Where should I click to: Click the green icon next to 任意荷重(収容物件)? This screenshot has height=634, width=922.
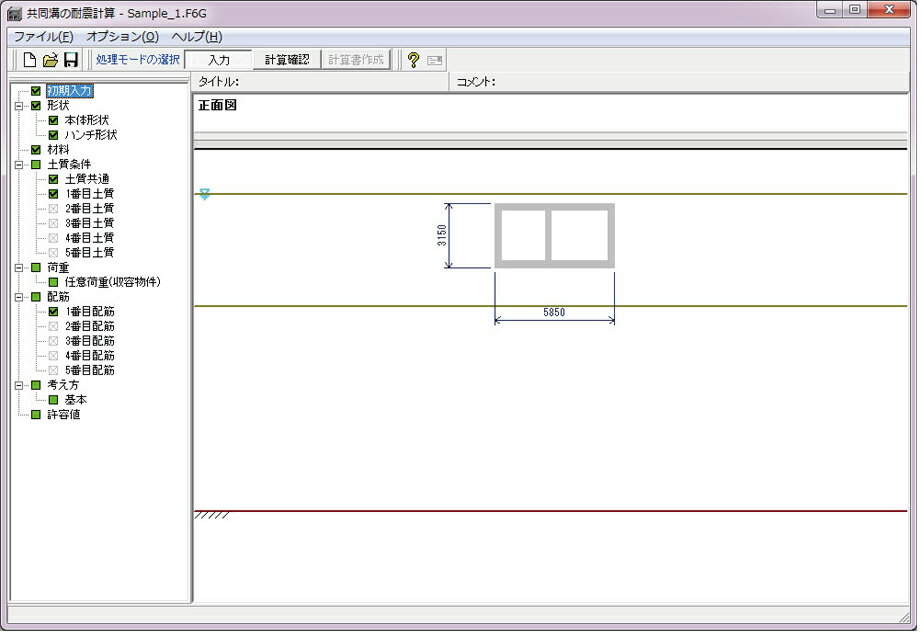54,283
